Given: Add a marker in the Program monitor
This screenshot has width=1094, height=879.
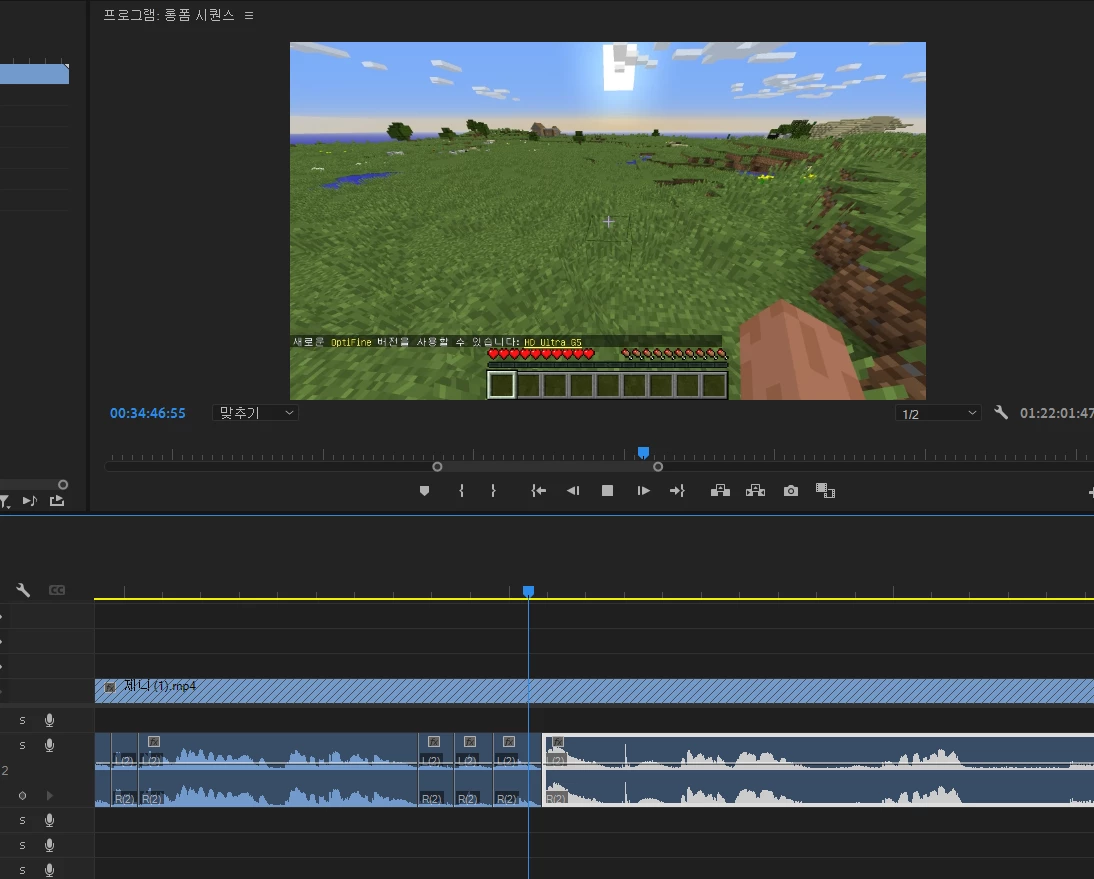Looking at the screenshot, I should (424, 491).
